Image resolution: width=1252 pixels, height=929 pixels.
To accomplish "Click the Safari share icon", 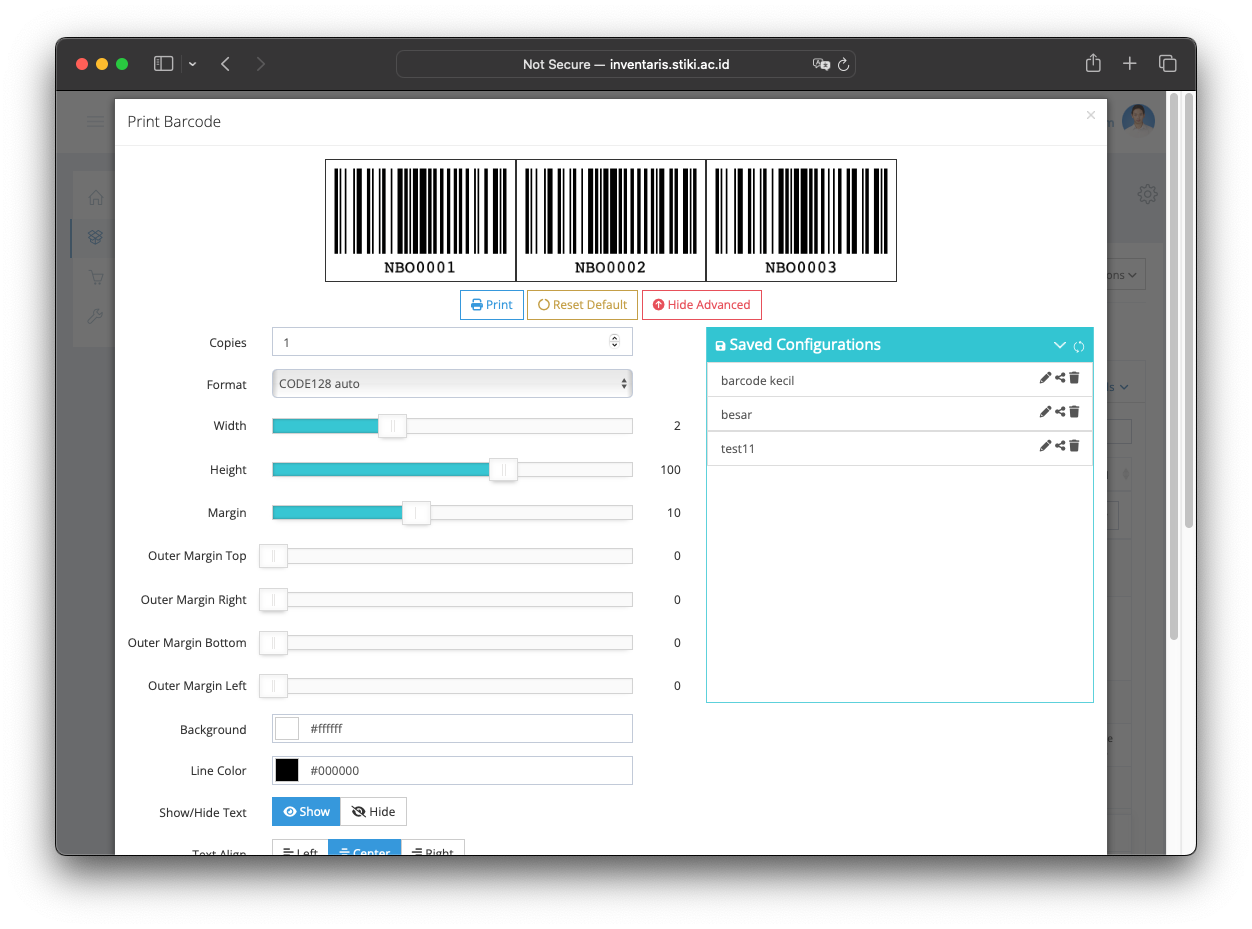I will [x=1093, y=64].
